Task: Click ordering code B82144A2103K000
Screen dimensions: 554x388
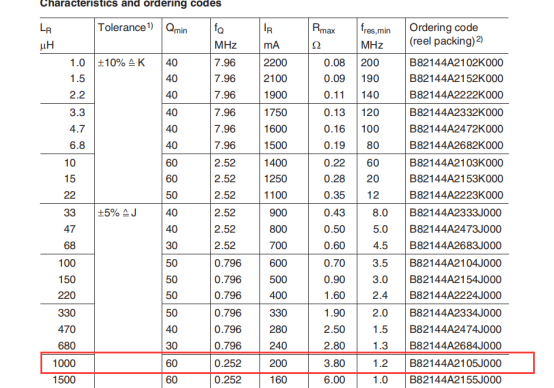Action: click(456, 163)
